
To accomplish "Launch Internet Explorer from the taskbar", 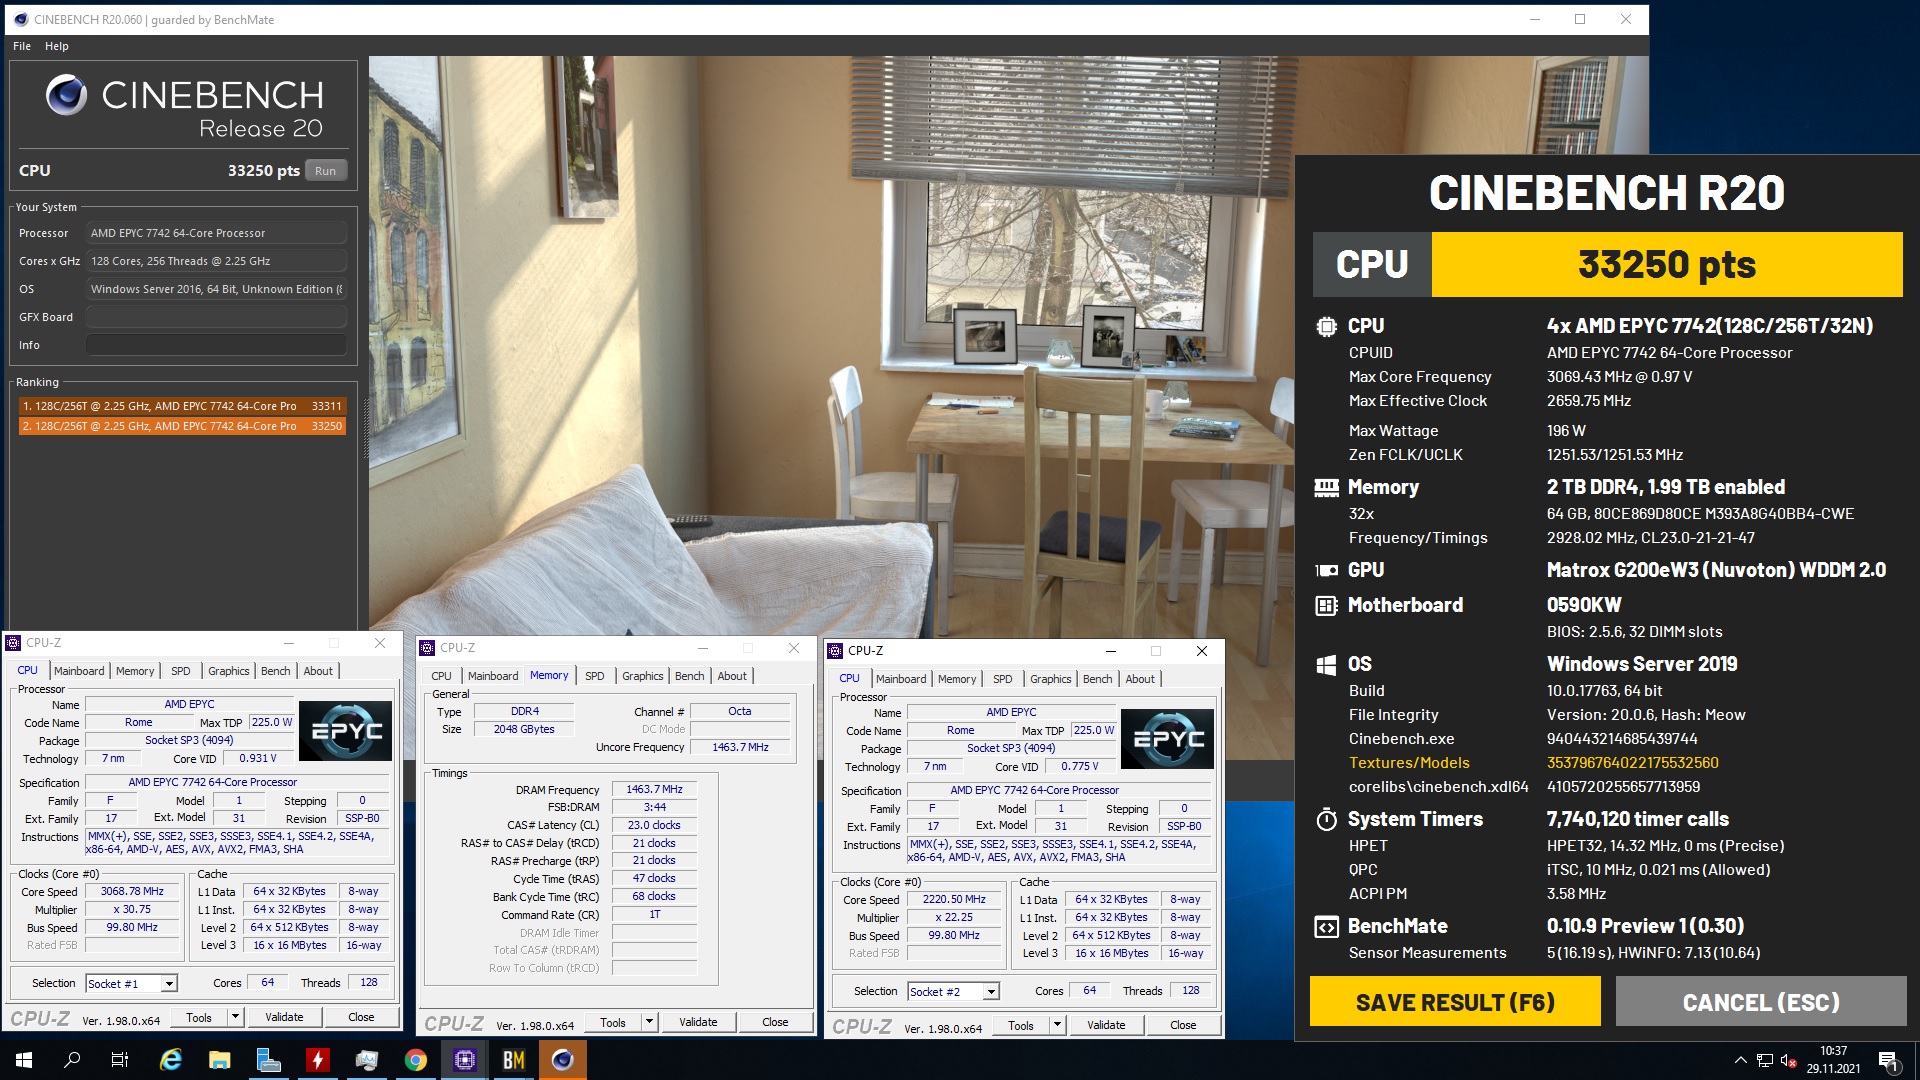I will click(x=171, y=1060).
